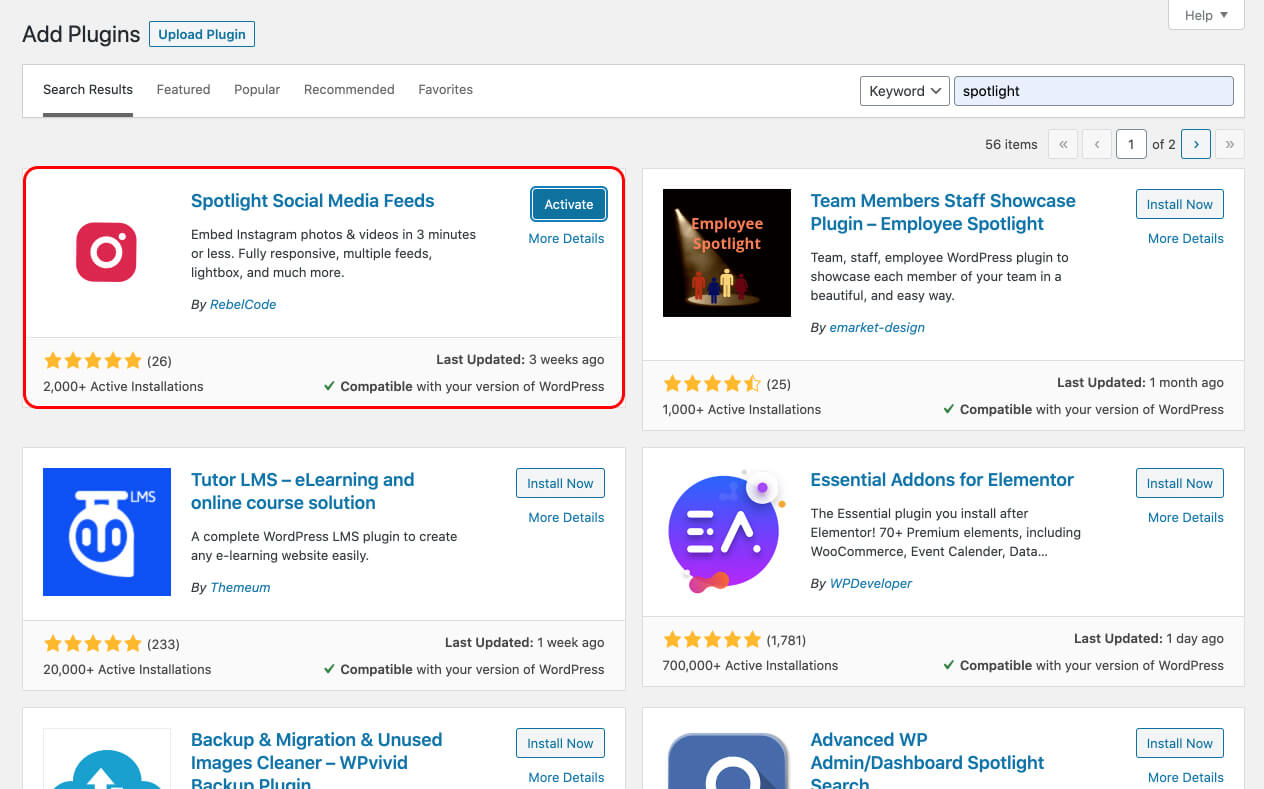Click the star rating of Tutor LMS
This screenshot has height=789, width=1264.
[x=93, y=644]
